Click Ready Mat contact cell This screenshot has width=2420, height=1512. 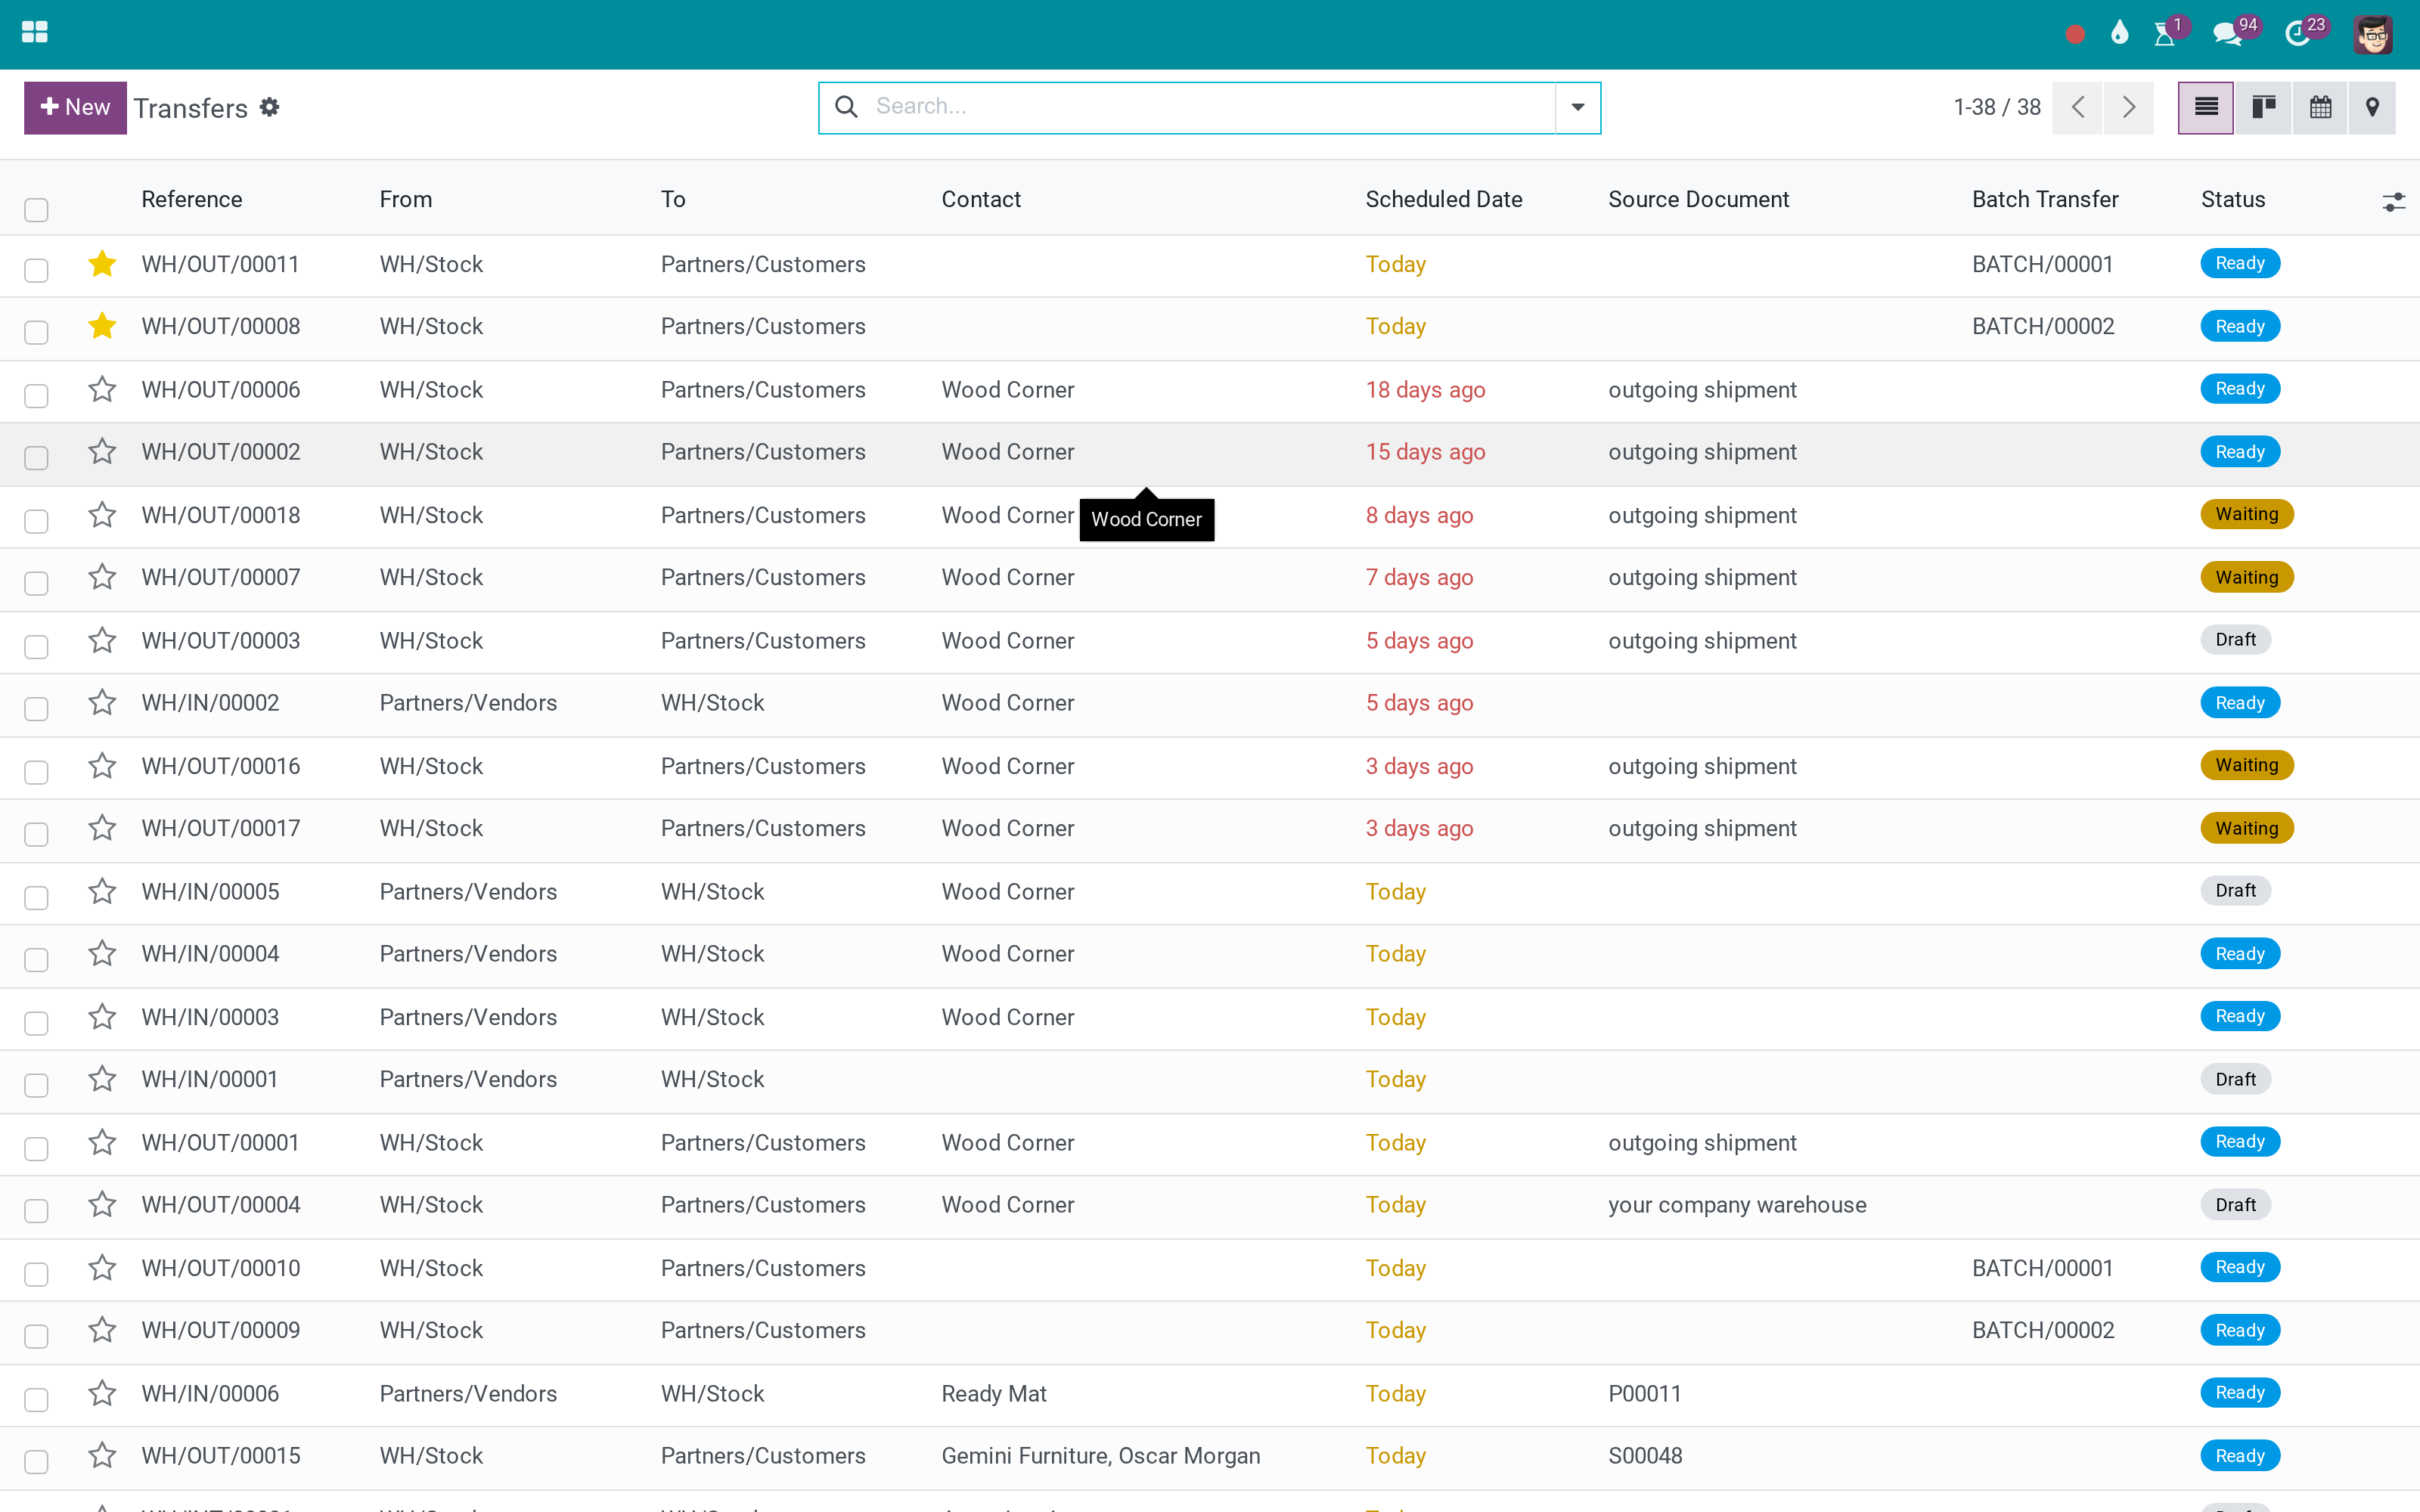coord(993,1393)
